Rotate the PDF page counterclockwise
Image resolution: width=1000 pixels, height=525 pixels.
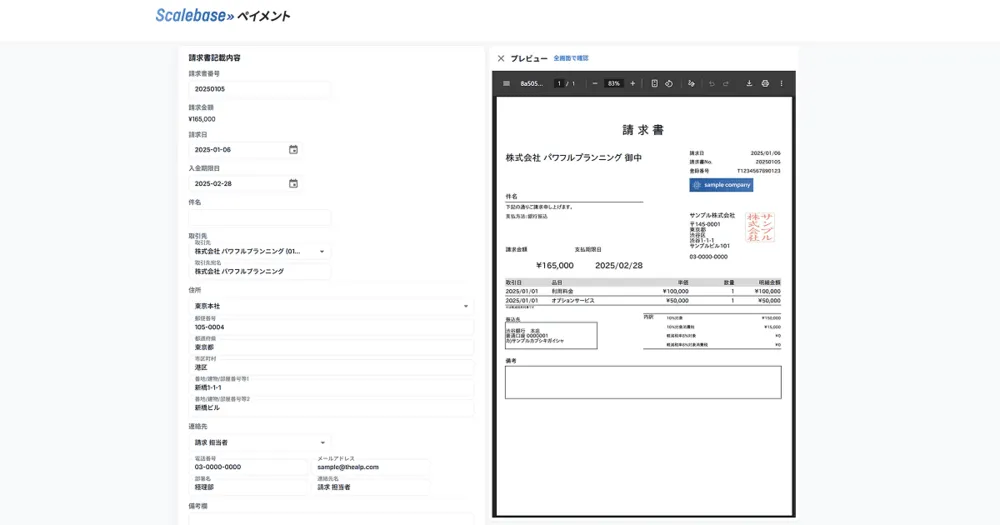click(x=669, y=83)
